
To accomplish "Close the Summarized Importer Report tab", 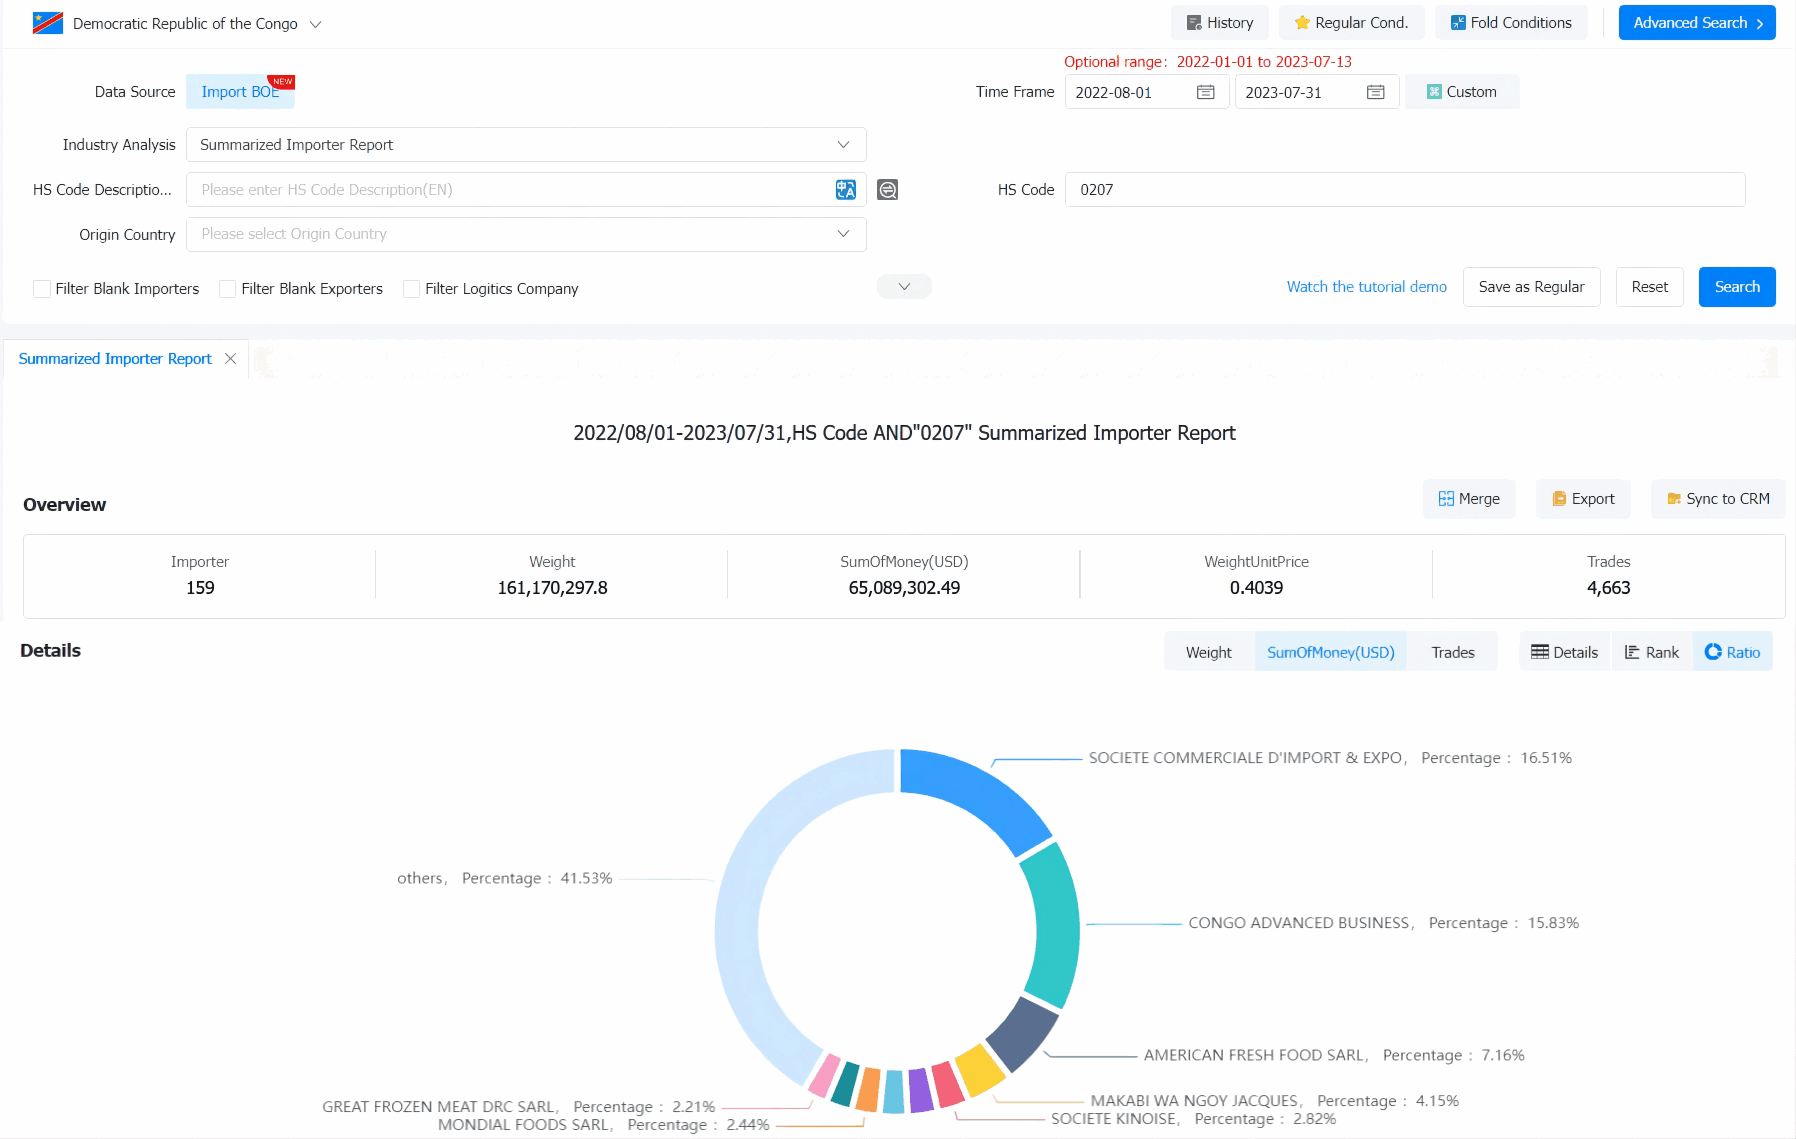I will [230, 359].
